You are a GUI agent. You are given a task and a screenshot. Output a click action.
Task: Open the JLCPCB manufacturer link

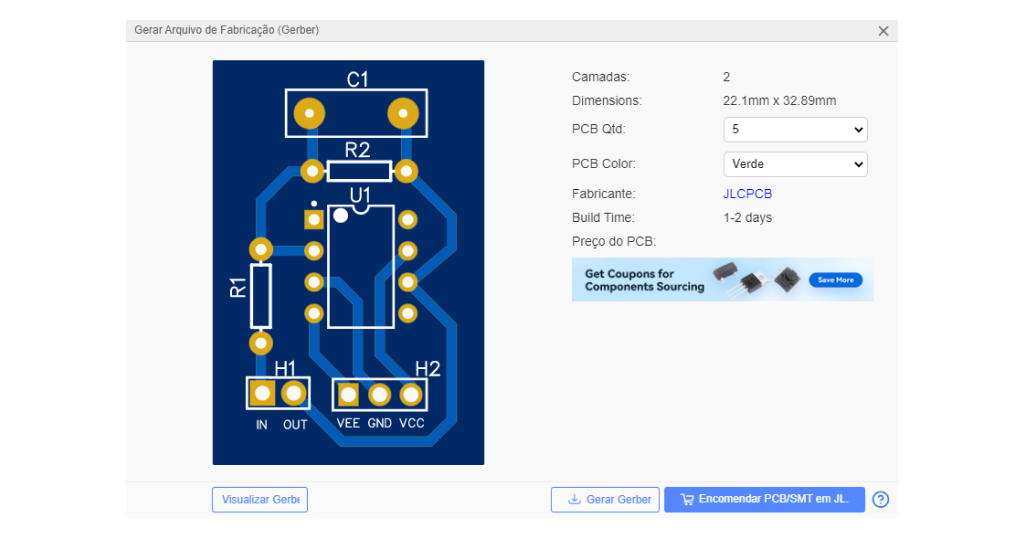tap(747, 194)
